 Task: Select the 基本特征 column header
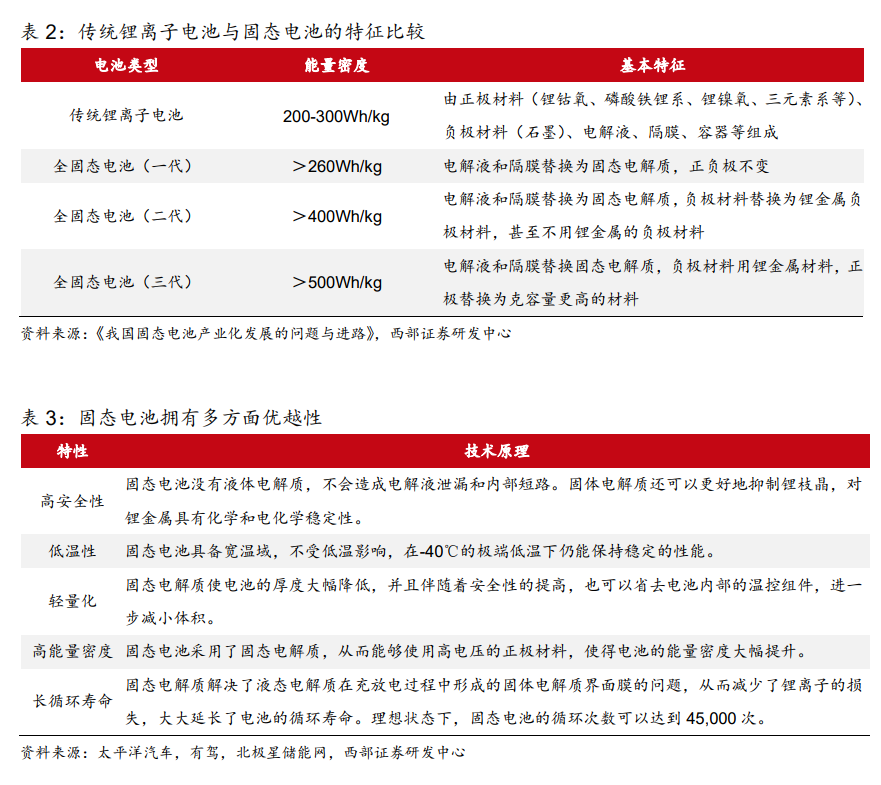pyautogui.click(x=652, y=66)
